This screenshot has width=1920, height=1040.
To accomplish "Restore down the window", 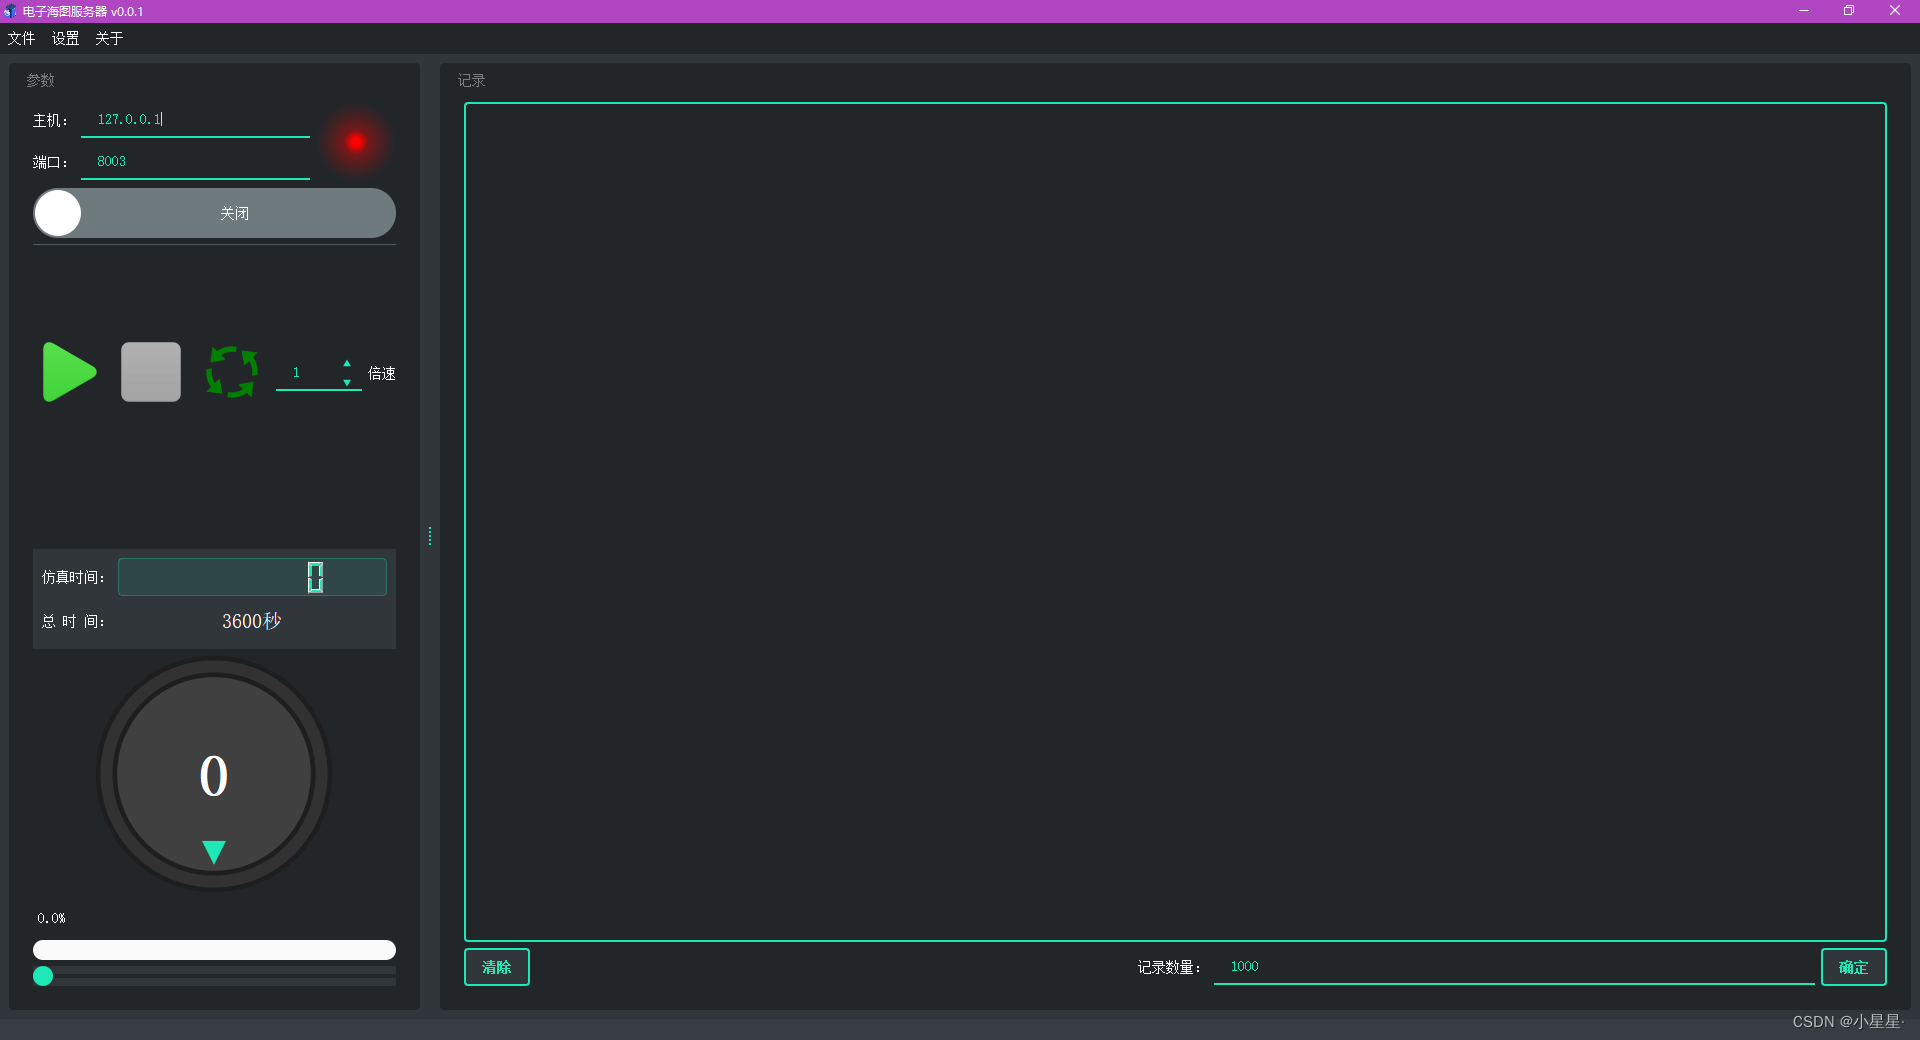I will click(1849, 11).
